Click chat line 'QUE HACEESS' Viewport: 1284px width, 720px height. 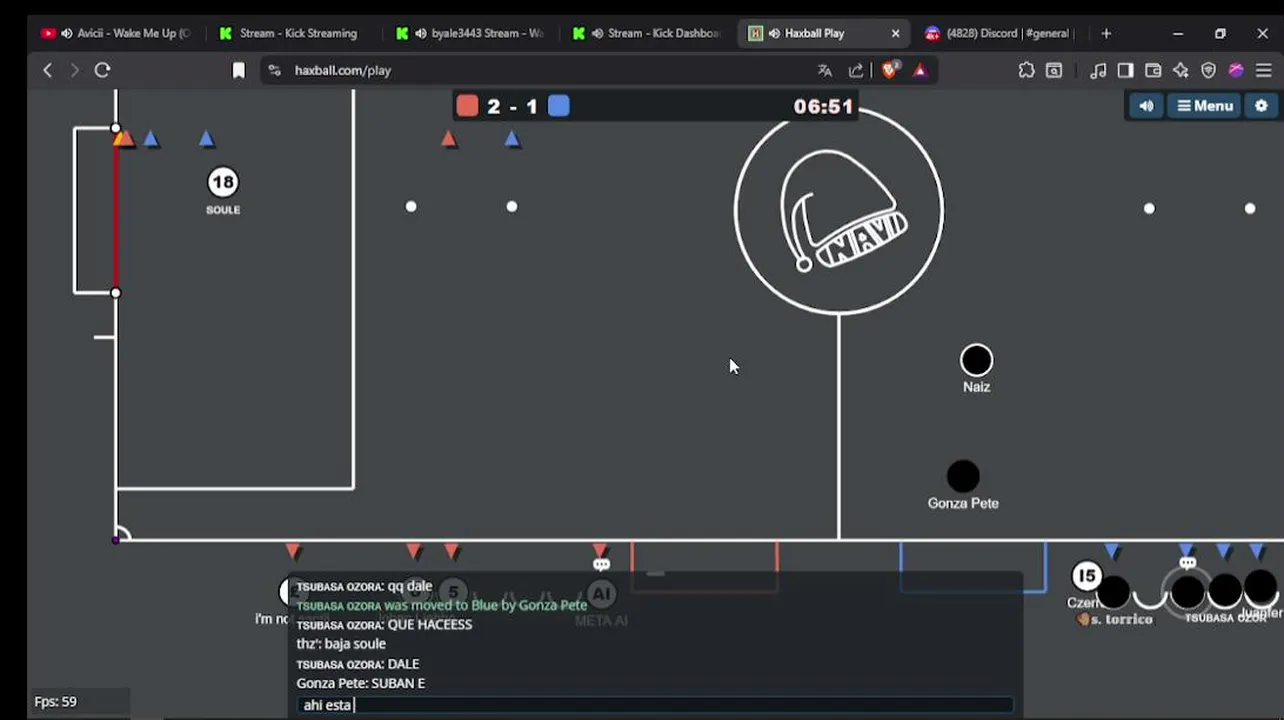pos(385,625)
